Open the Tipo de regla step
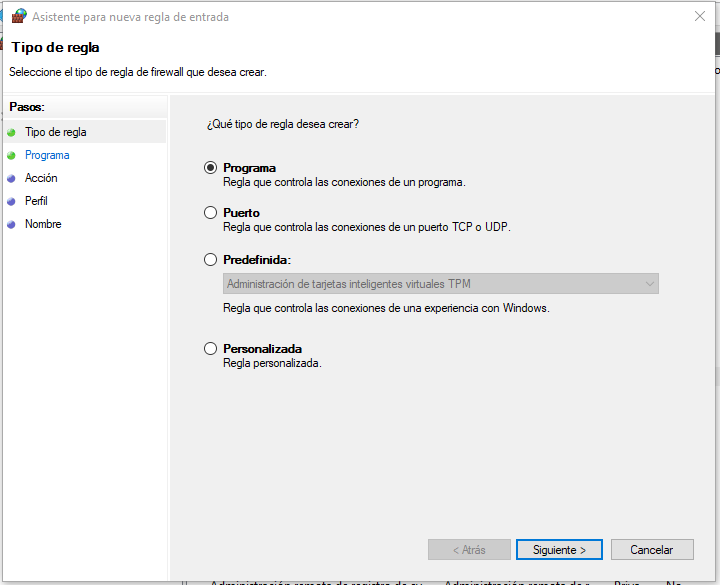 click(55, 132)
